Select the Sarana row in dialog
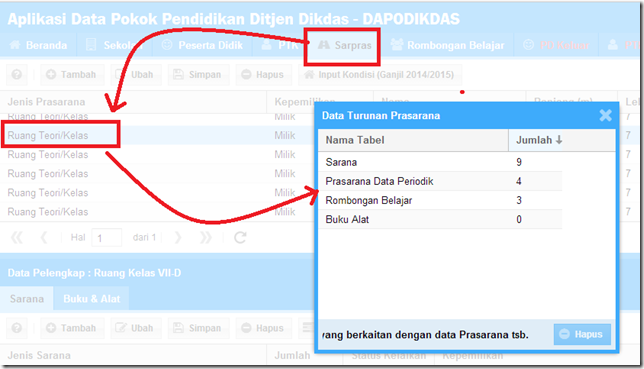Viewport: 644px width, 369px height. point(440,162)
